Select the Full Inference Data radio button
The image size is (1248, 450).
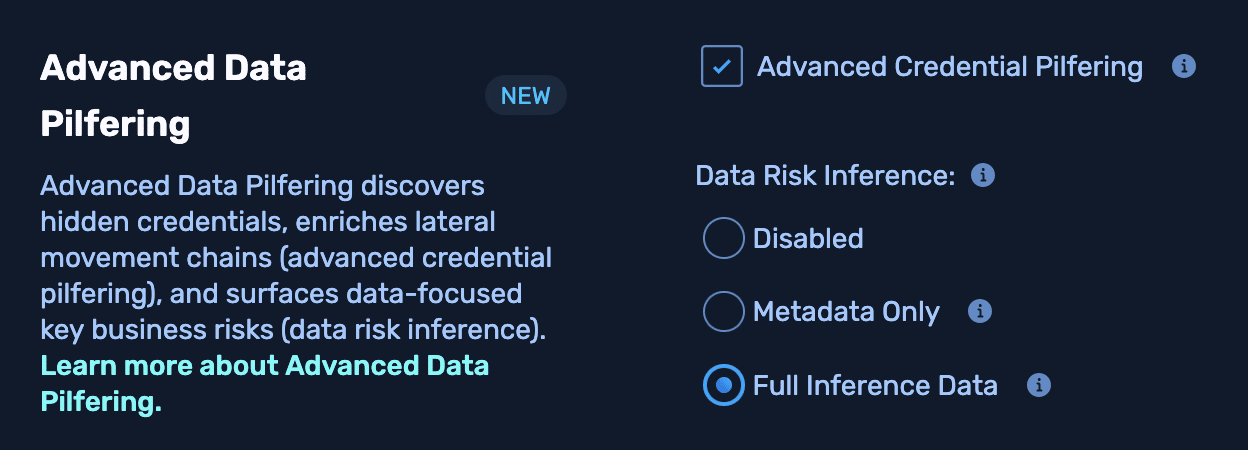(x=723, y=385)
